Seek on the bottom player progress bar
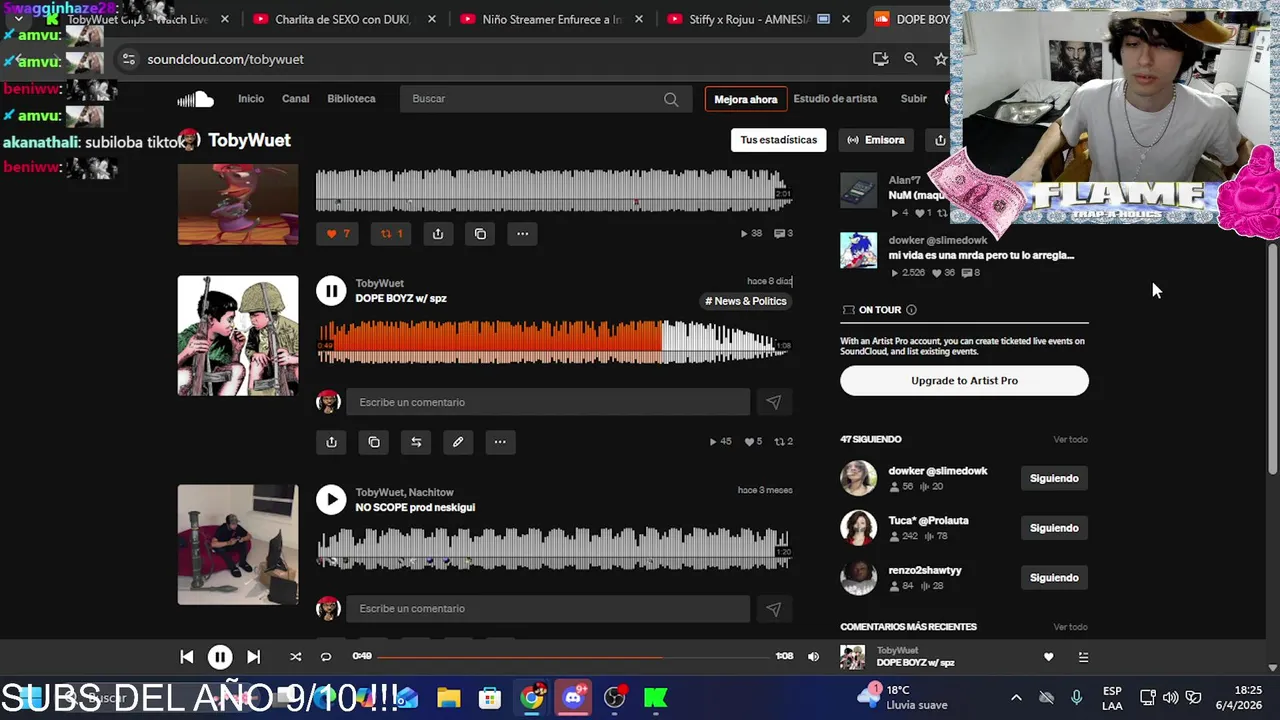Screen dimensions: 1280x720 [575, 657]
